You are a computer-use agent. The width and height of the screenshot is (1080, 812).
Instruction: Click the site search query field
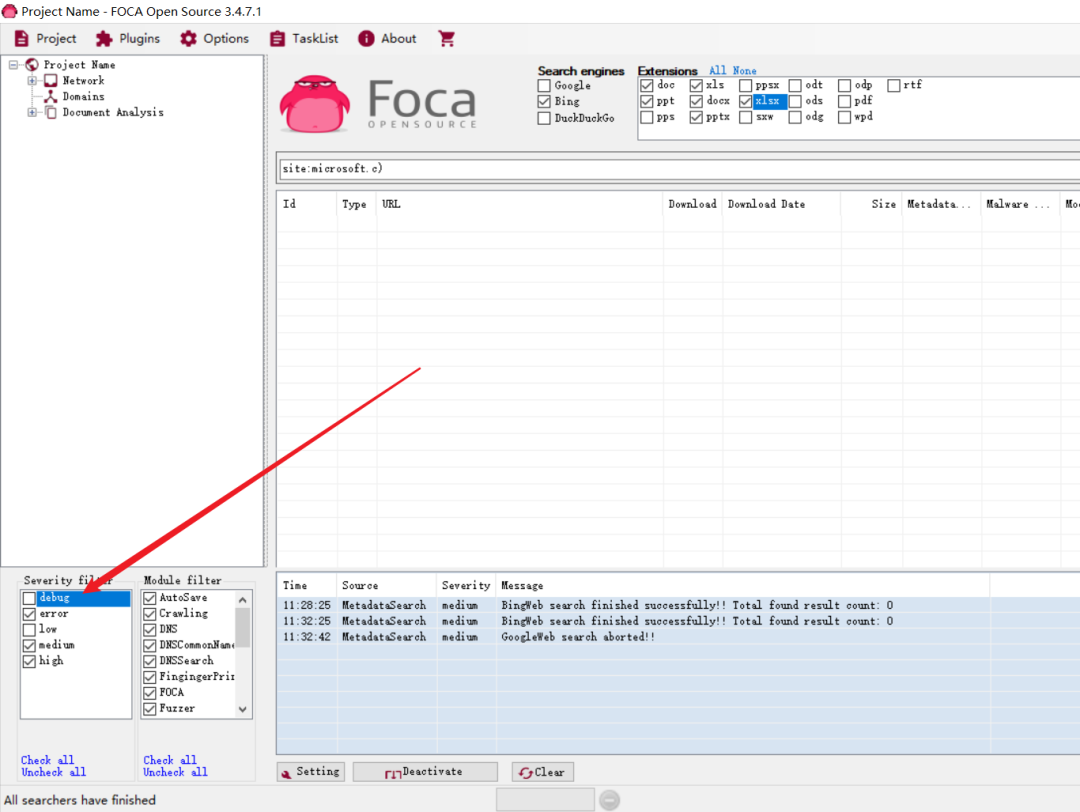(678, 169)
